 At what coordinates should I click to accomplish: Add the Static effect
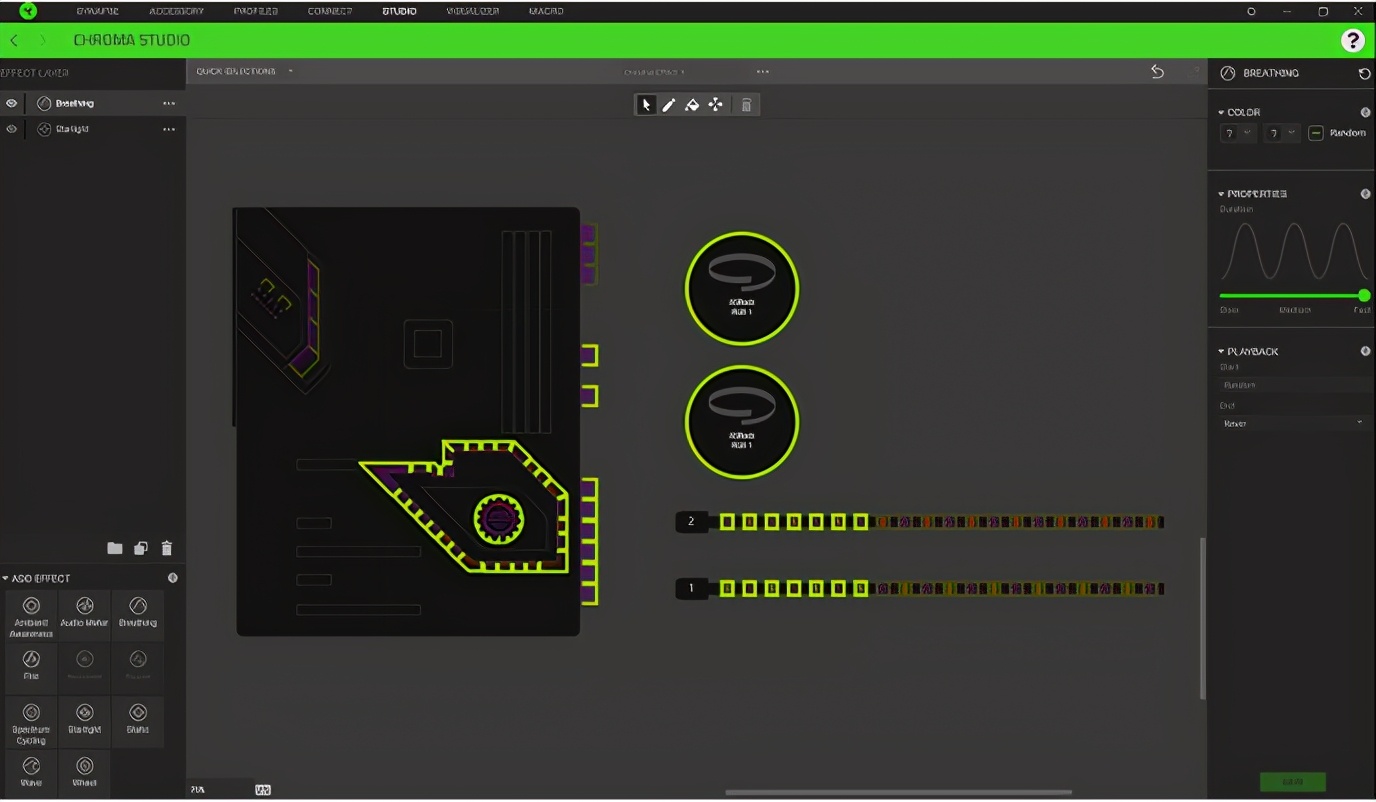click(138, 721)
